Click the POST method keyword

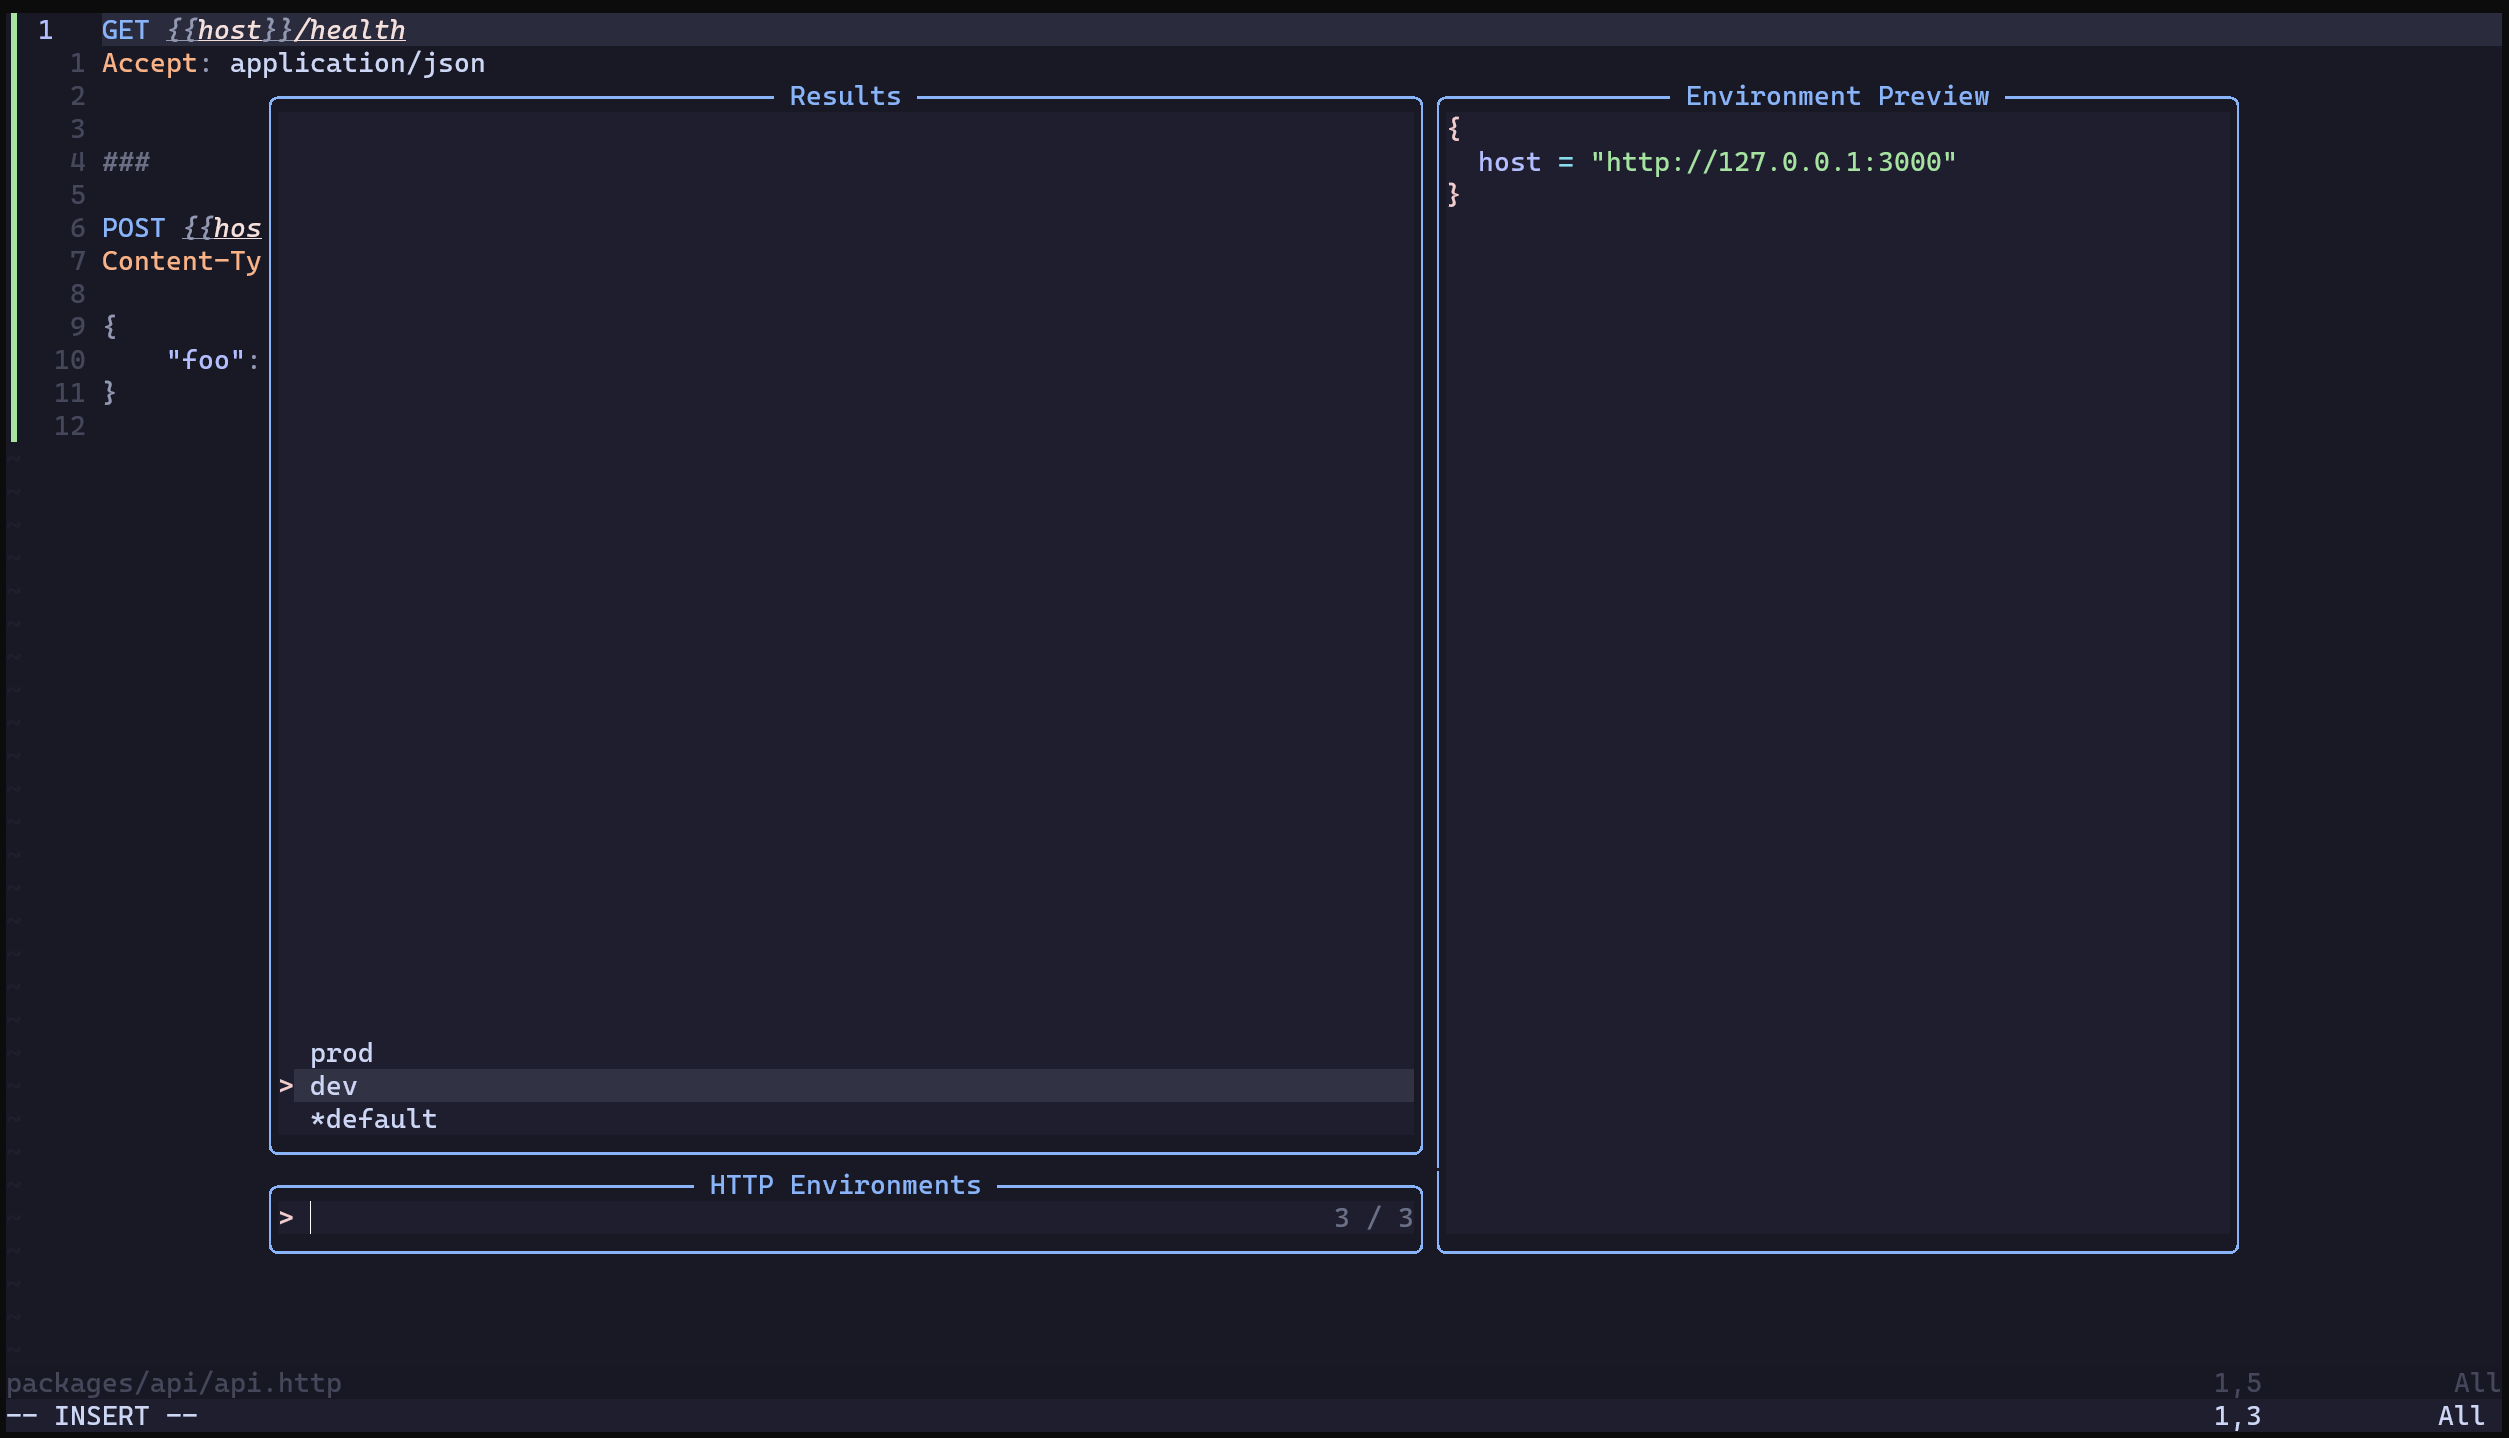point(133,228)
